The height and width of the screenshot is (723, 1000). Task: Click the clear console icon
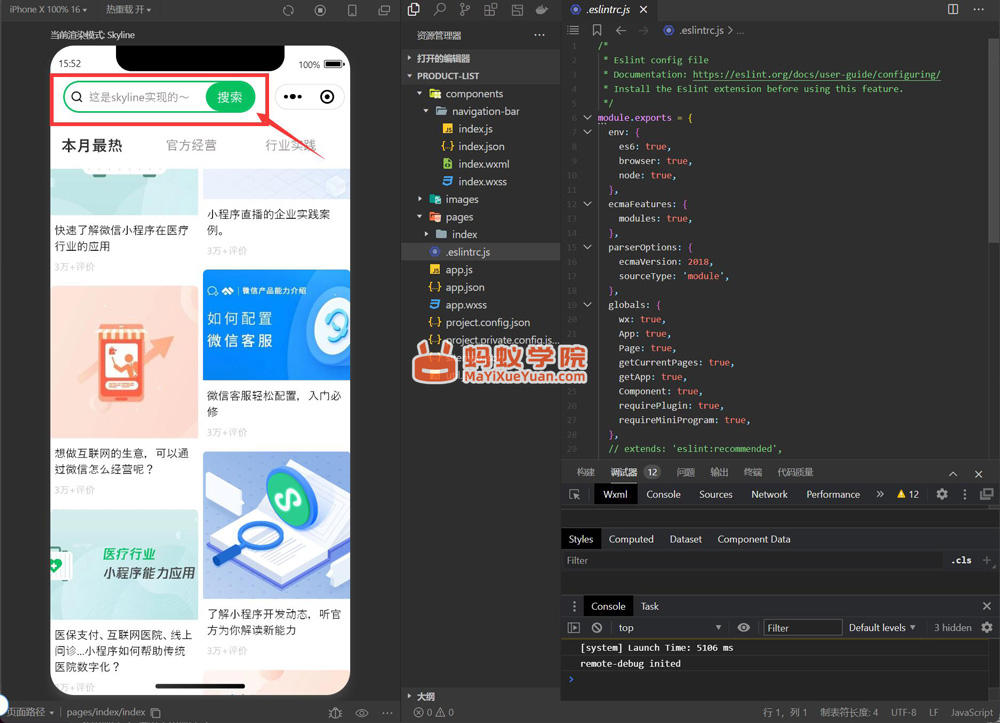click(597, 627)
